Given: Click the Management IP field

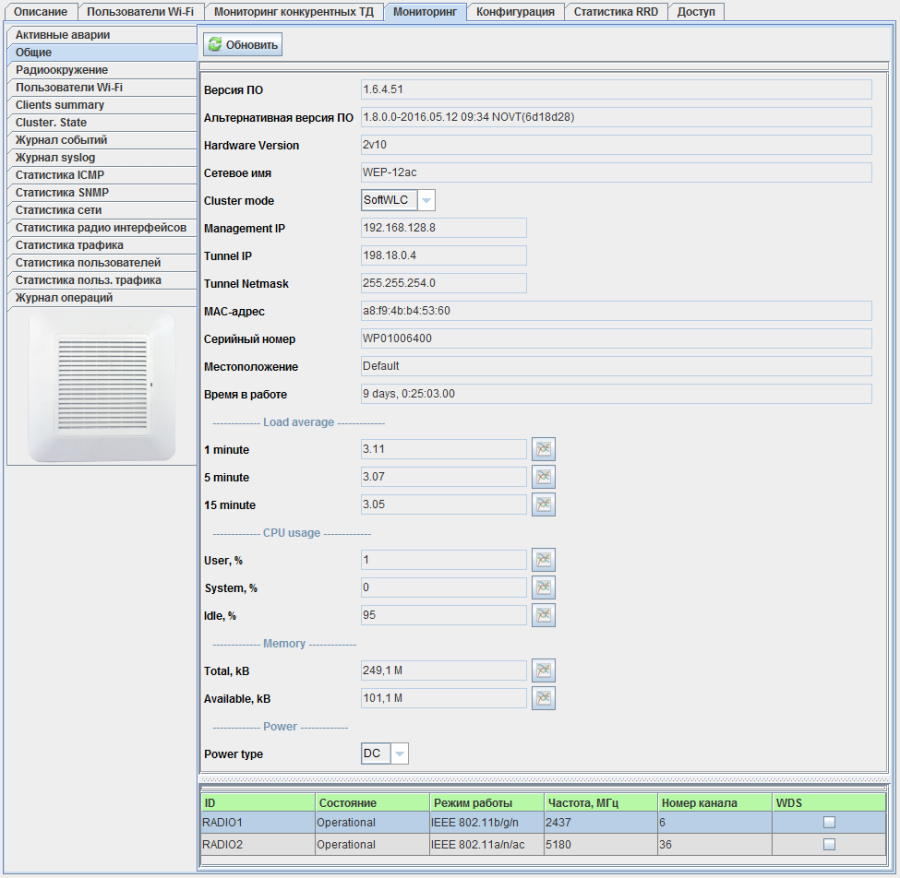Looking at the screenshot, I should point(443,228).
